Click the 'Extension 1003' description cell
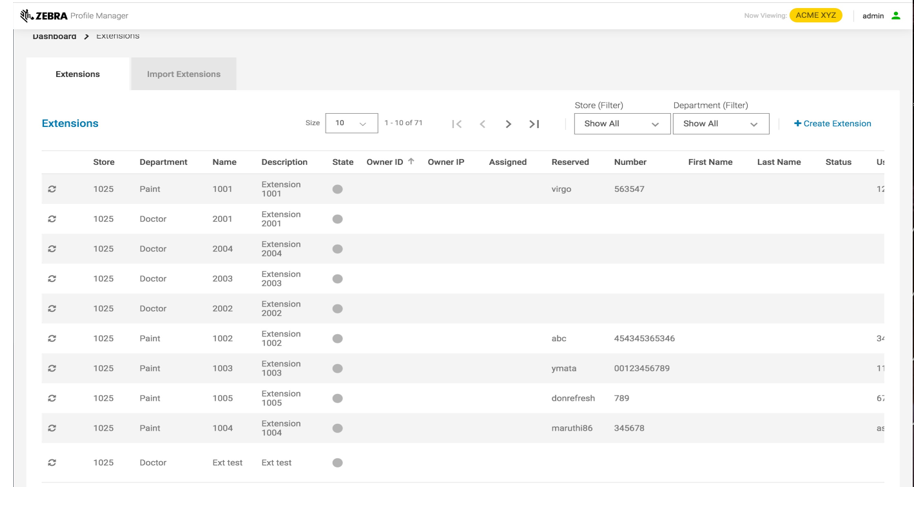Image resolution: width=917 pixels, height=507 pixels. [x=281, y=368]
